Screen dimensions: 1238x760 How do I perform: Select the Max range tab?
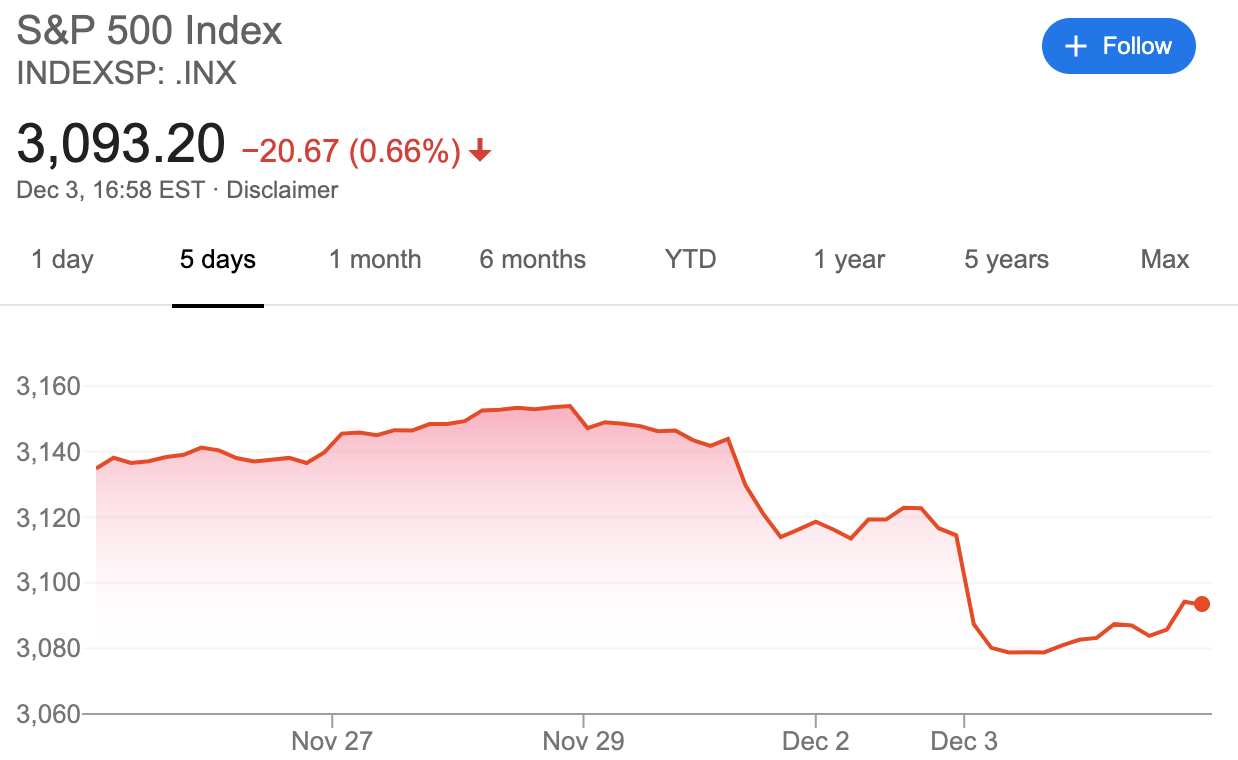tap(1165, 260)
